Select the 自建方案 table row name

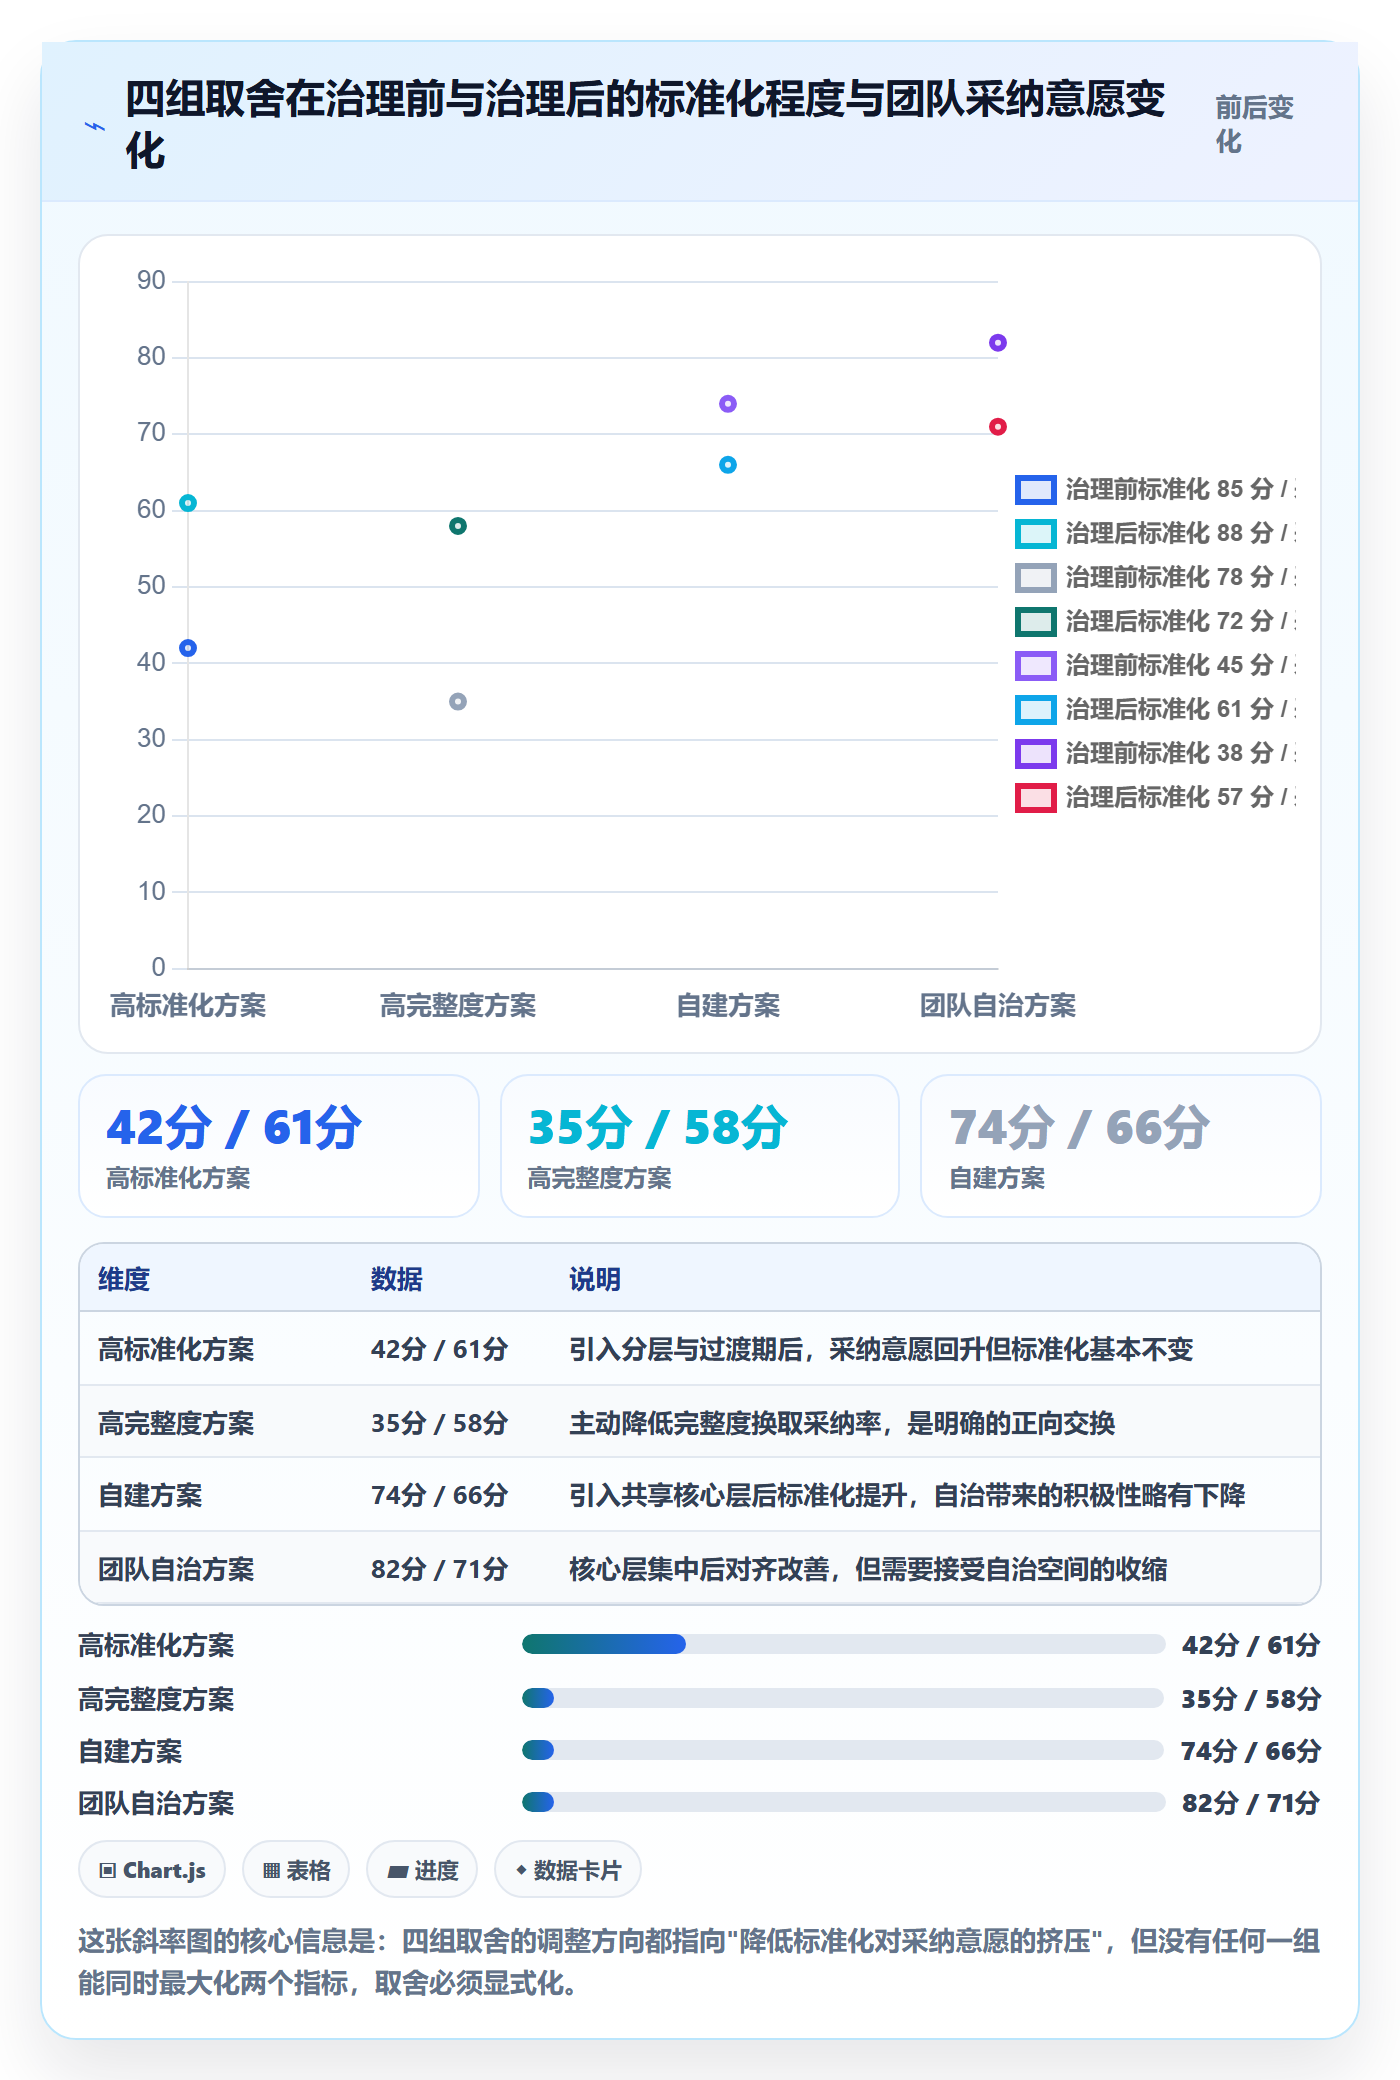pyautogui.click(x=150, y=1496)
